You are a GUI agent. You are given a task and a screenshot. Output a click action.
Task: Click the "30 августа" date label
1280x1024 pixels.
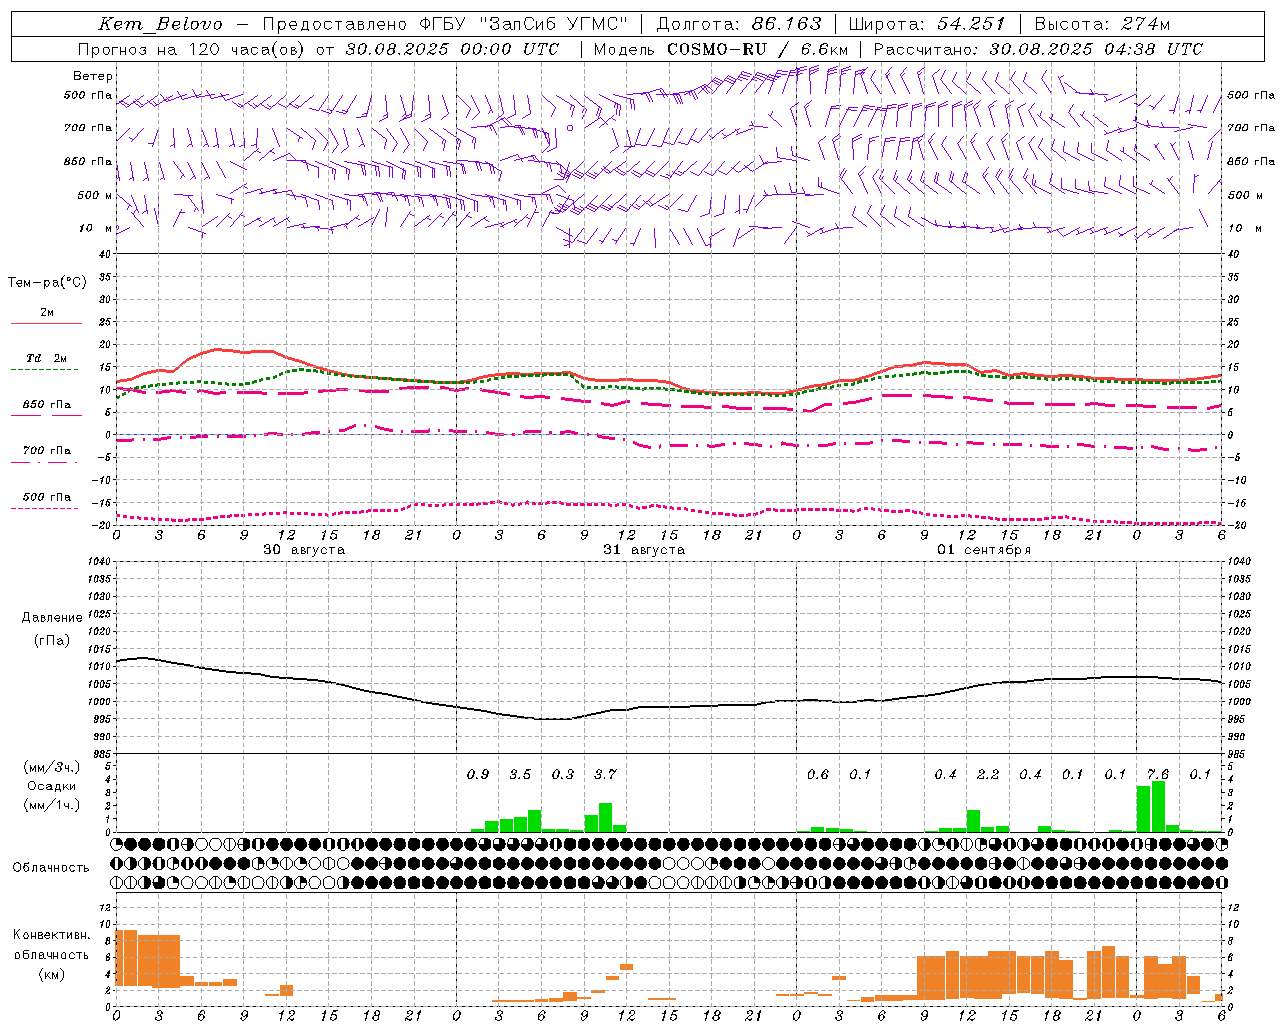point(304,550)
